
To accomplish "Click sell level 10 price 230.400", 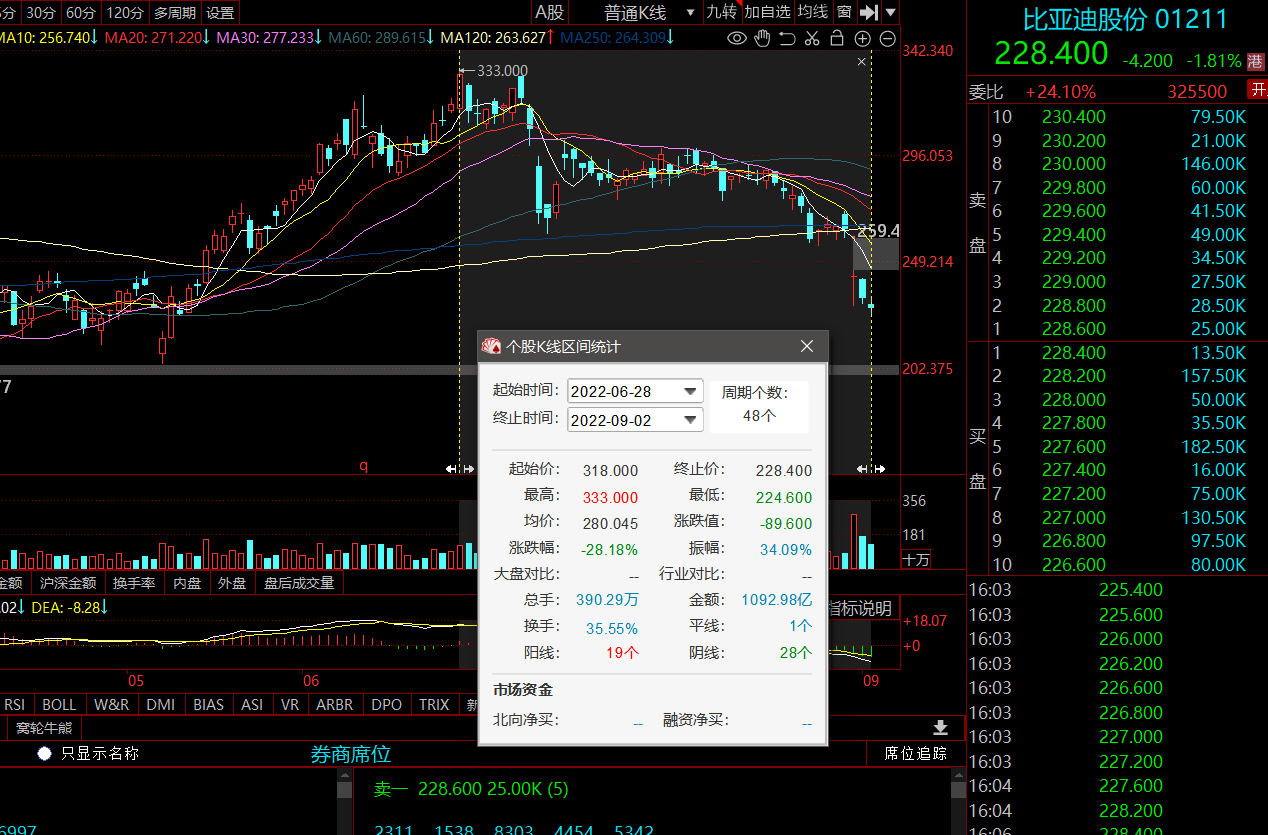I will [x=1074, y=117].
